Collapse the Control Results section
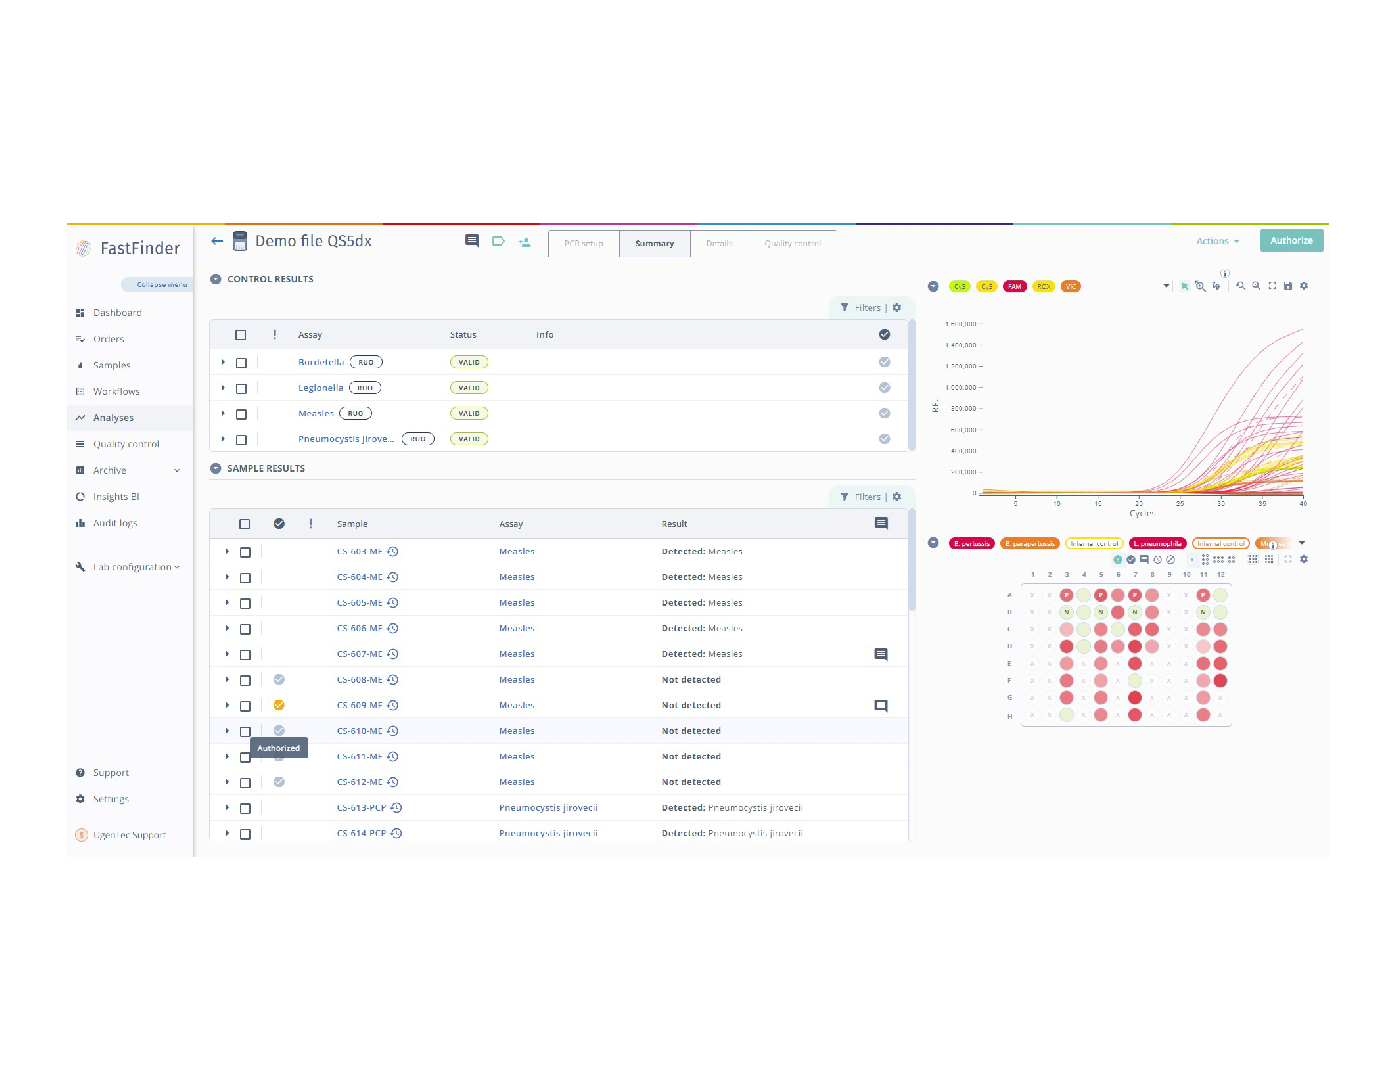The width and height of the screenshot is (1396, 1080). pos(215,279)
